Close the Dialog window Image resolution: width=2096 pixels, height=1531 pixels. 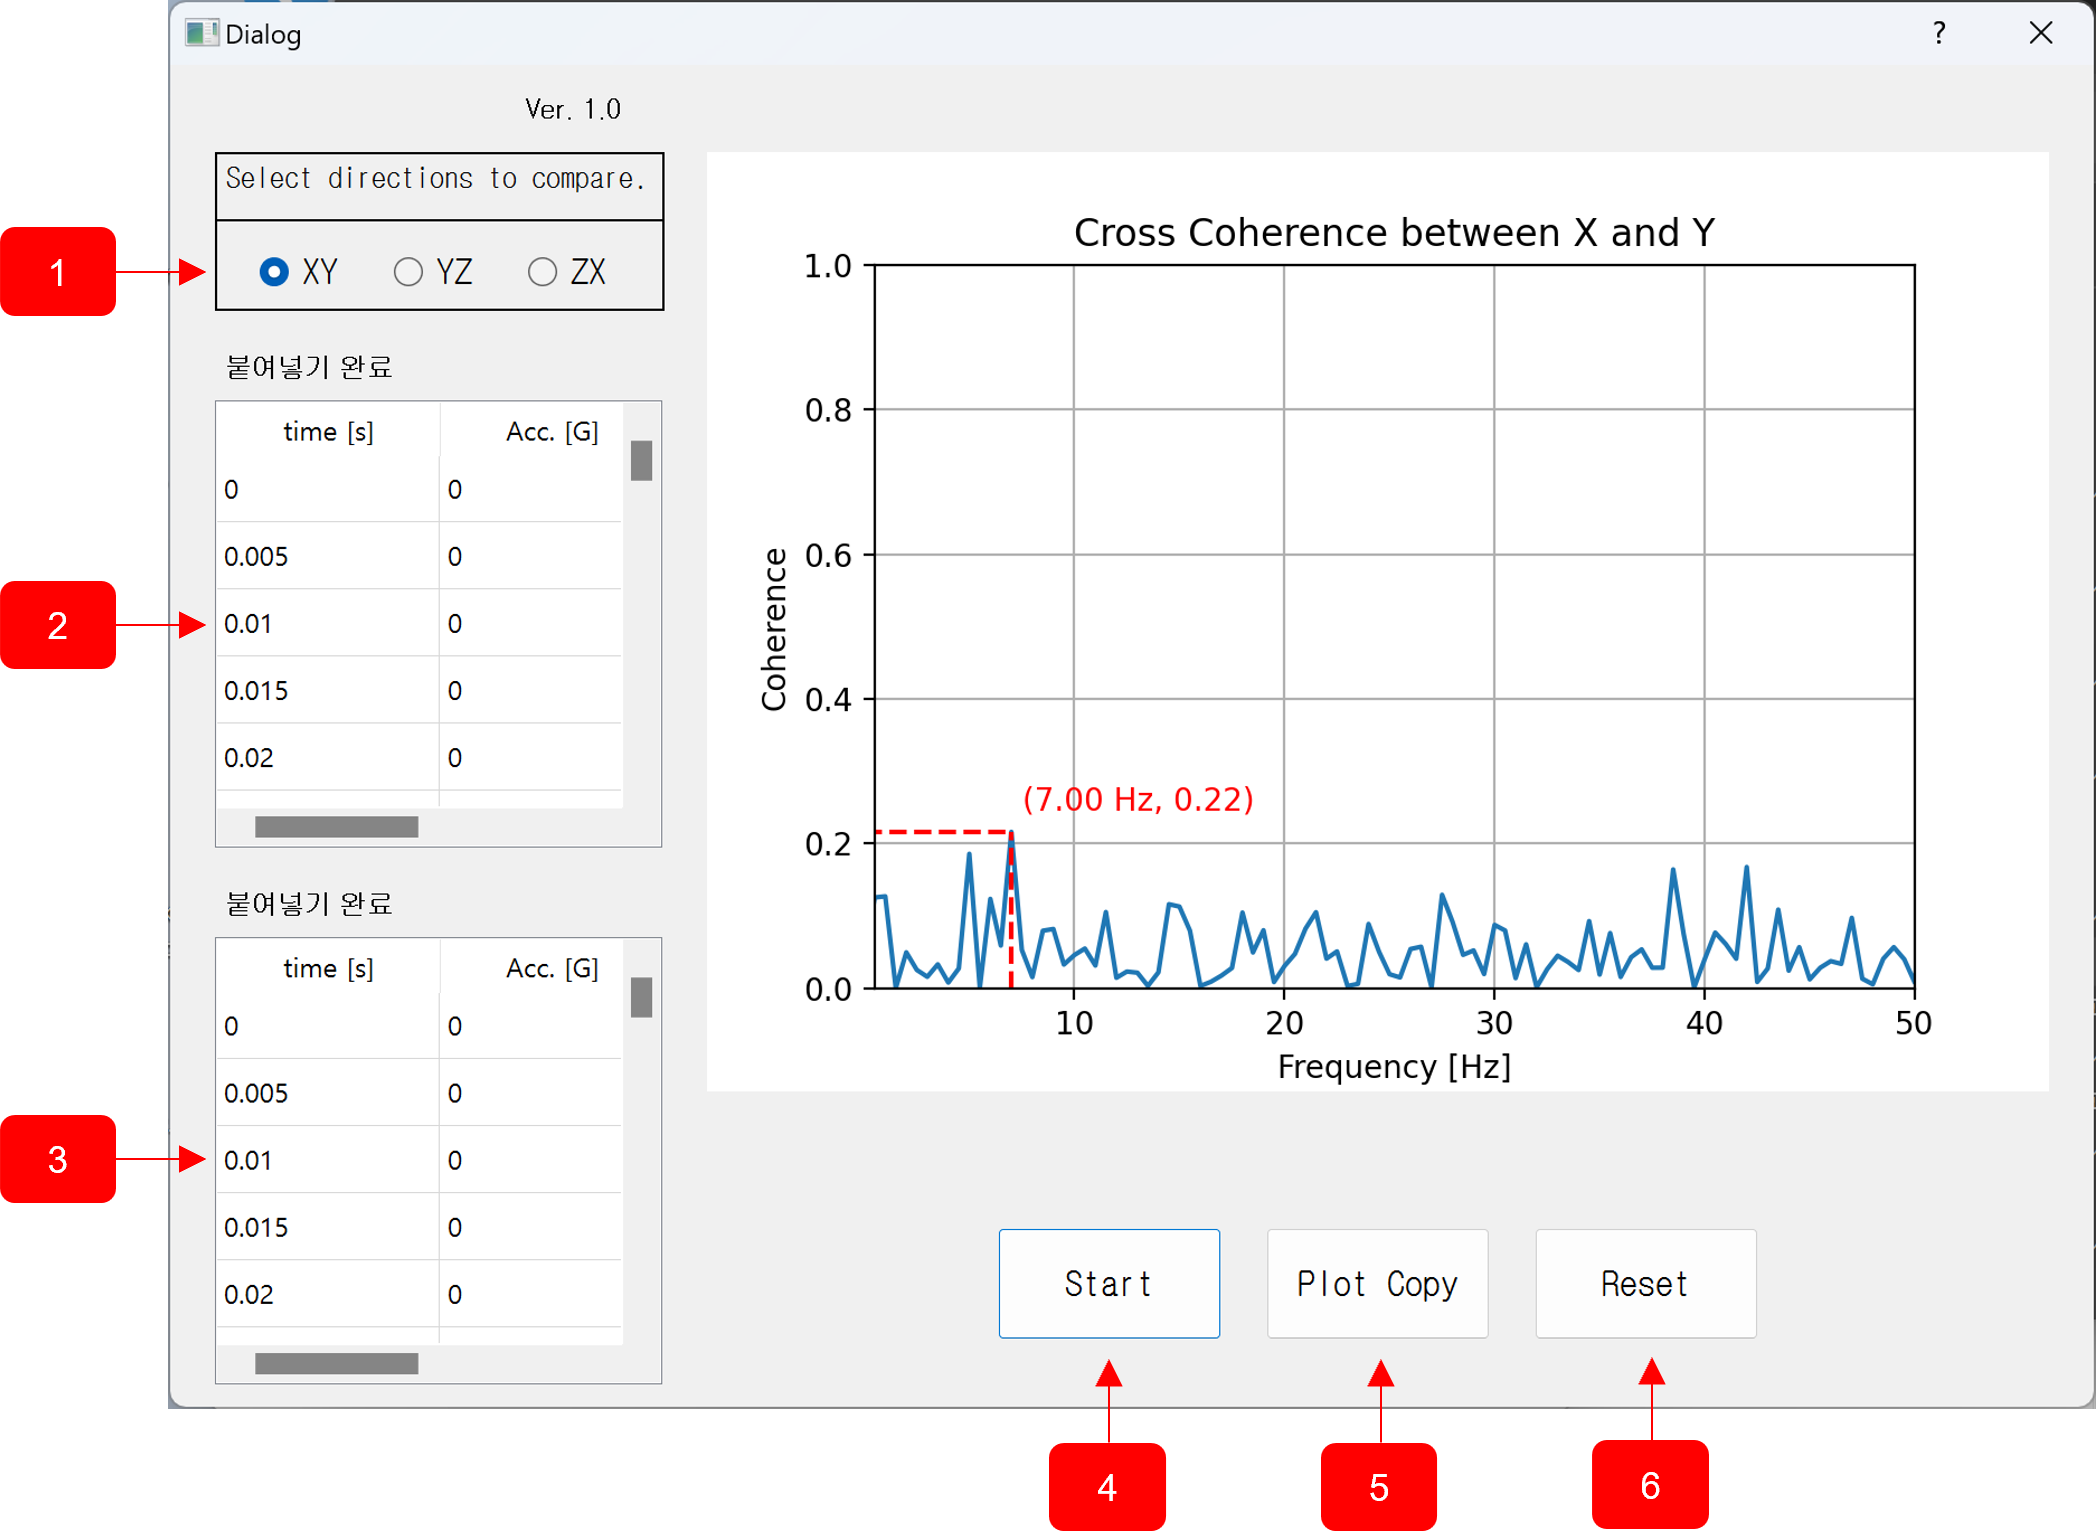point(2041,34)
